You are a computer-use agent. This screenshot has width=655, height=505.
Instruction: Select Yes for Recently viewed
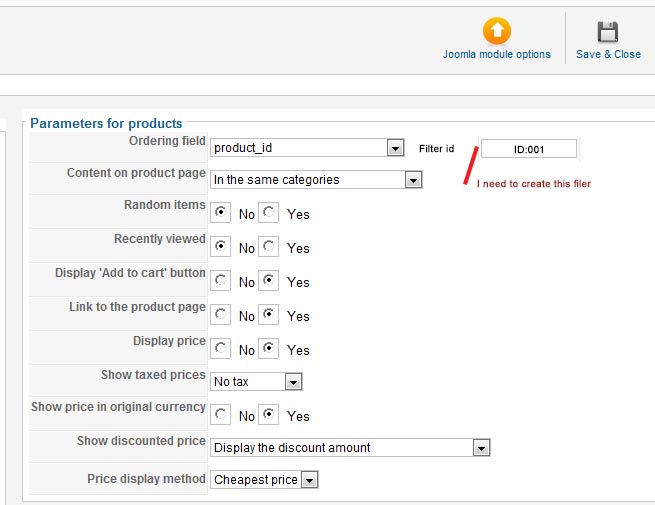(x=269, y=246)
